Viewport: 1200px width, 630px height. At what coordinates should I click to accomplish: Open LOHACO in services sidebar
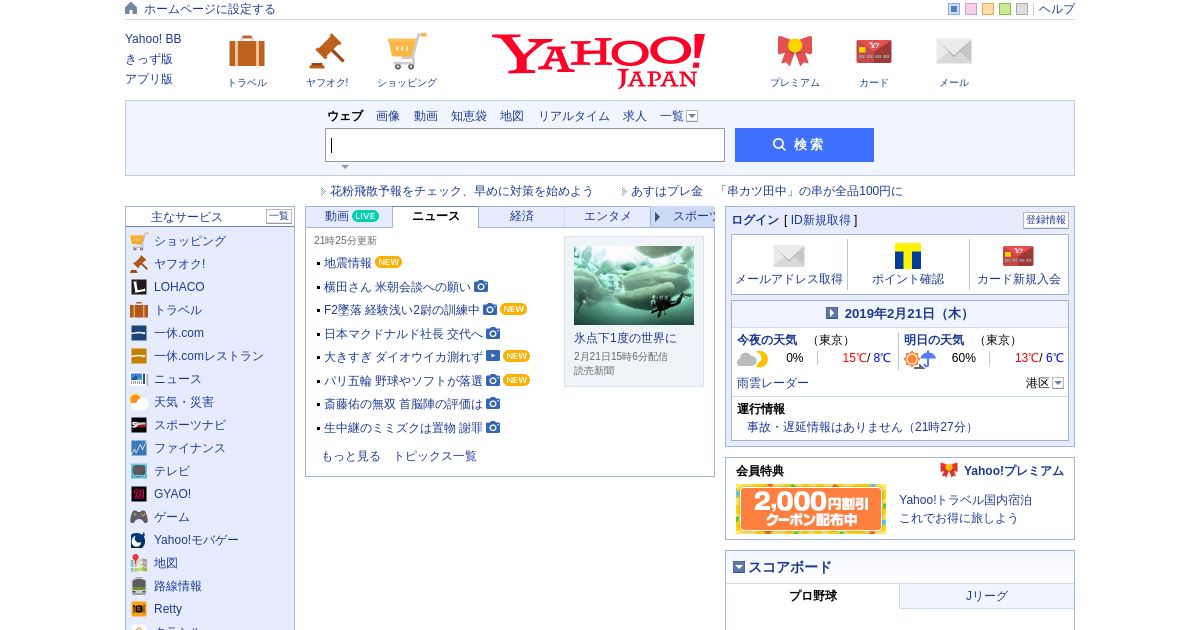(179, 287)
